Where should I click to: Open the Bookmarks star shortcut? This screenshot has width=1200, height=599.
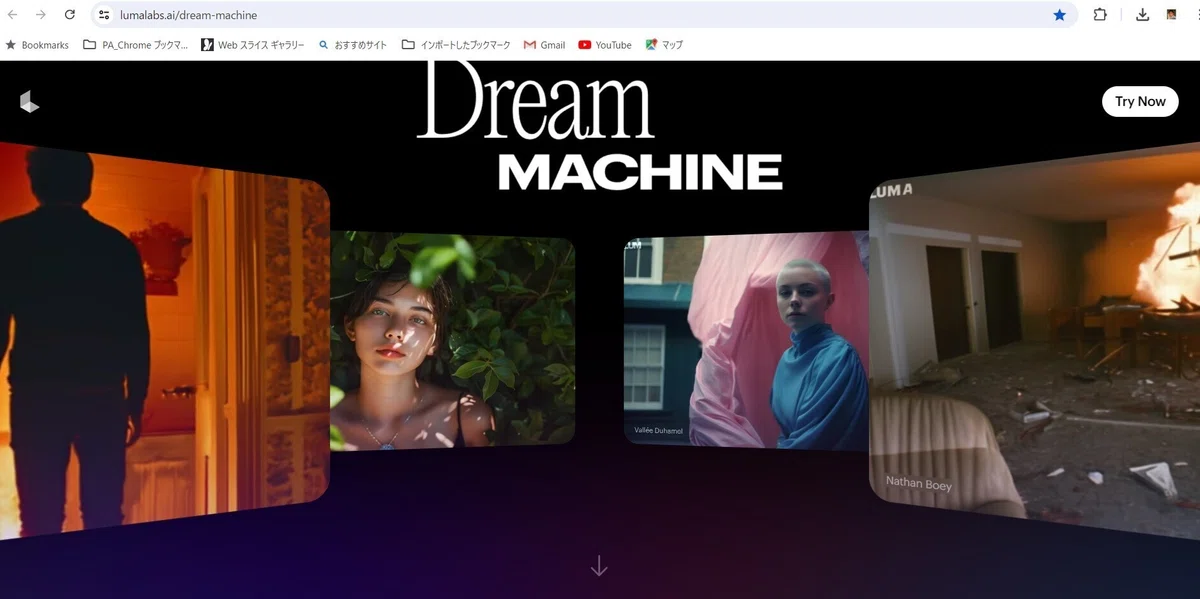point(38,45)
